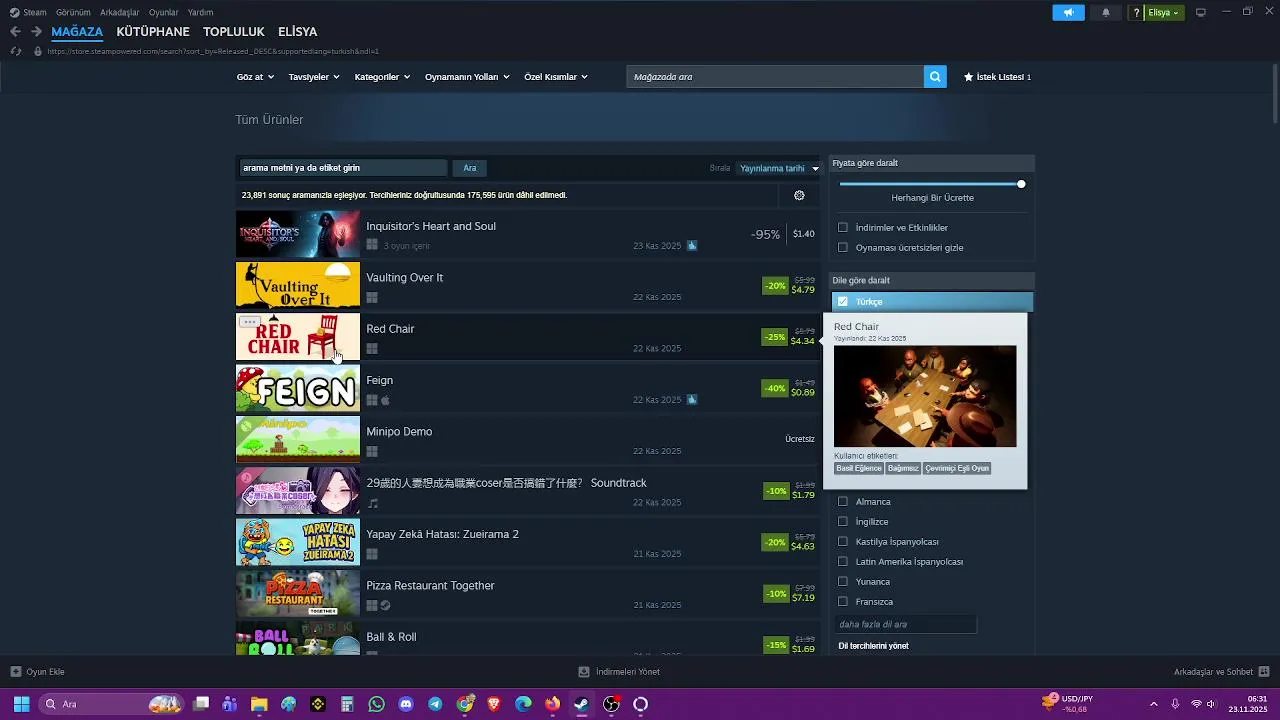Enable the İngilizce language checkbox
1280x720 pixels.
click(x=843, y=521)
